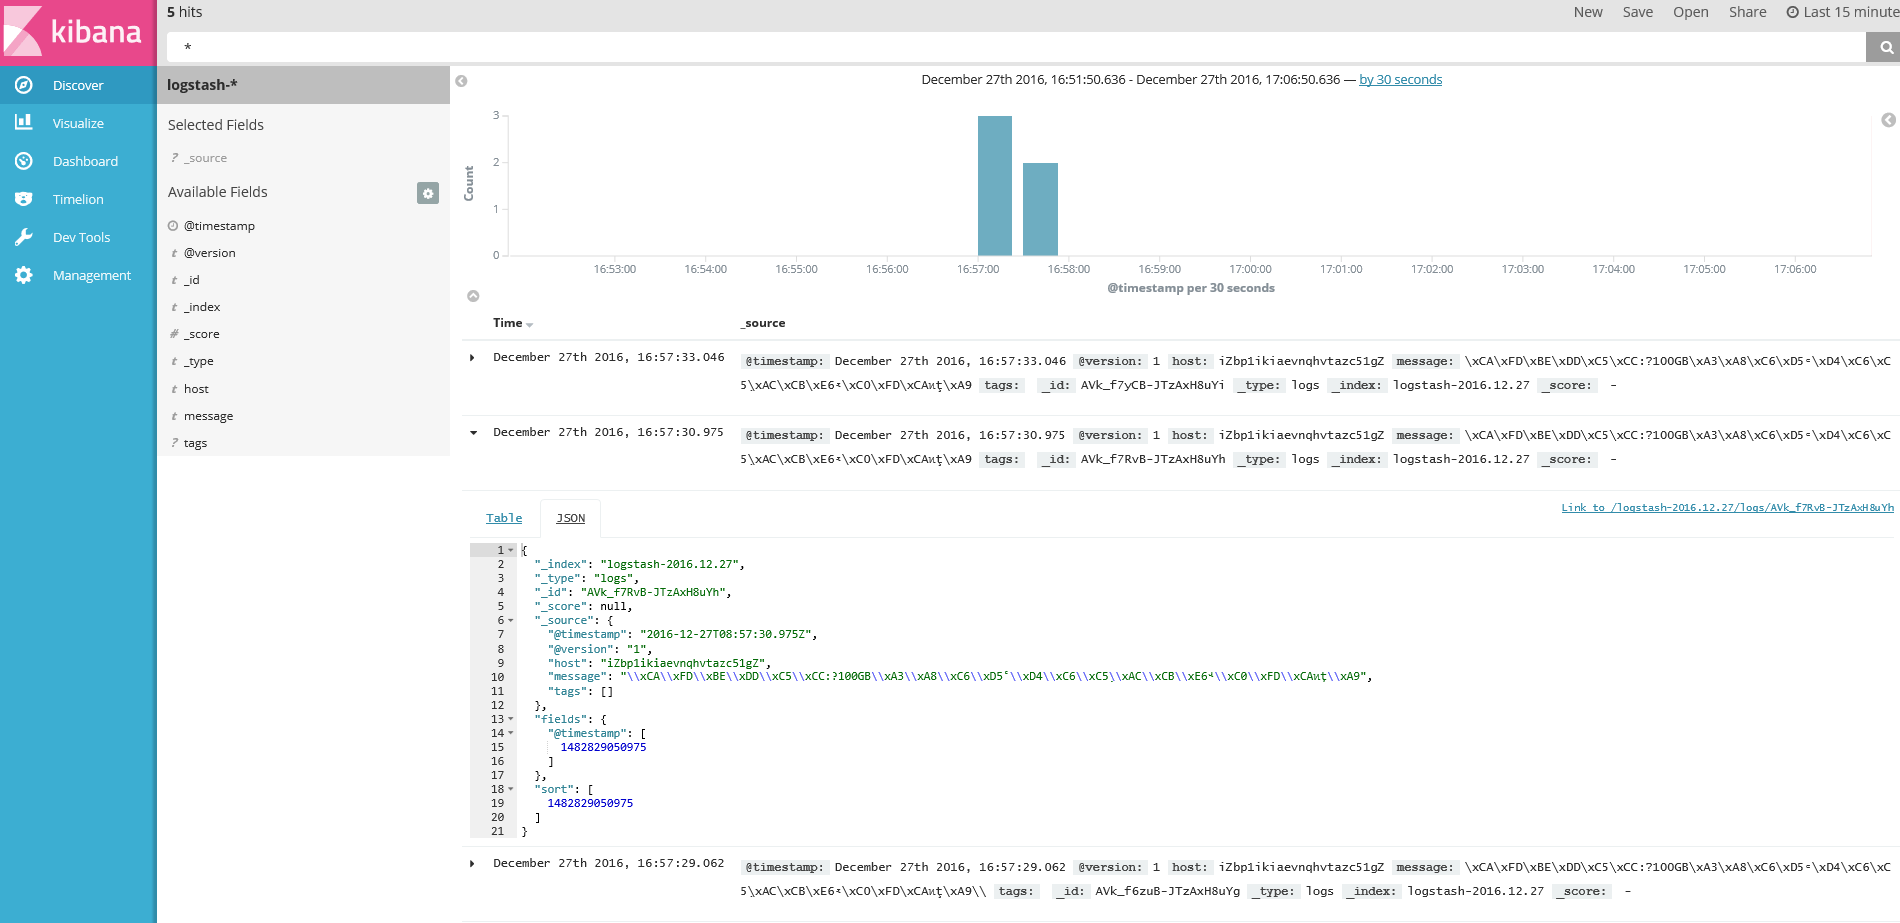Click the search magnifier button

[x=1885, y=47]
